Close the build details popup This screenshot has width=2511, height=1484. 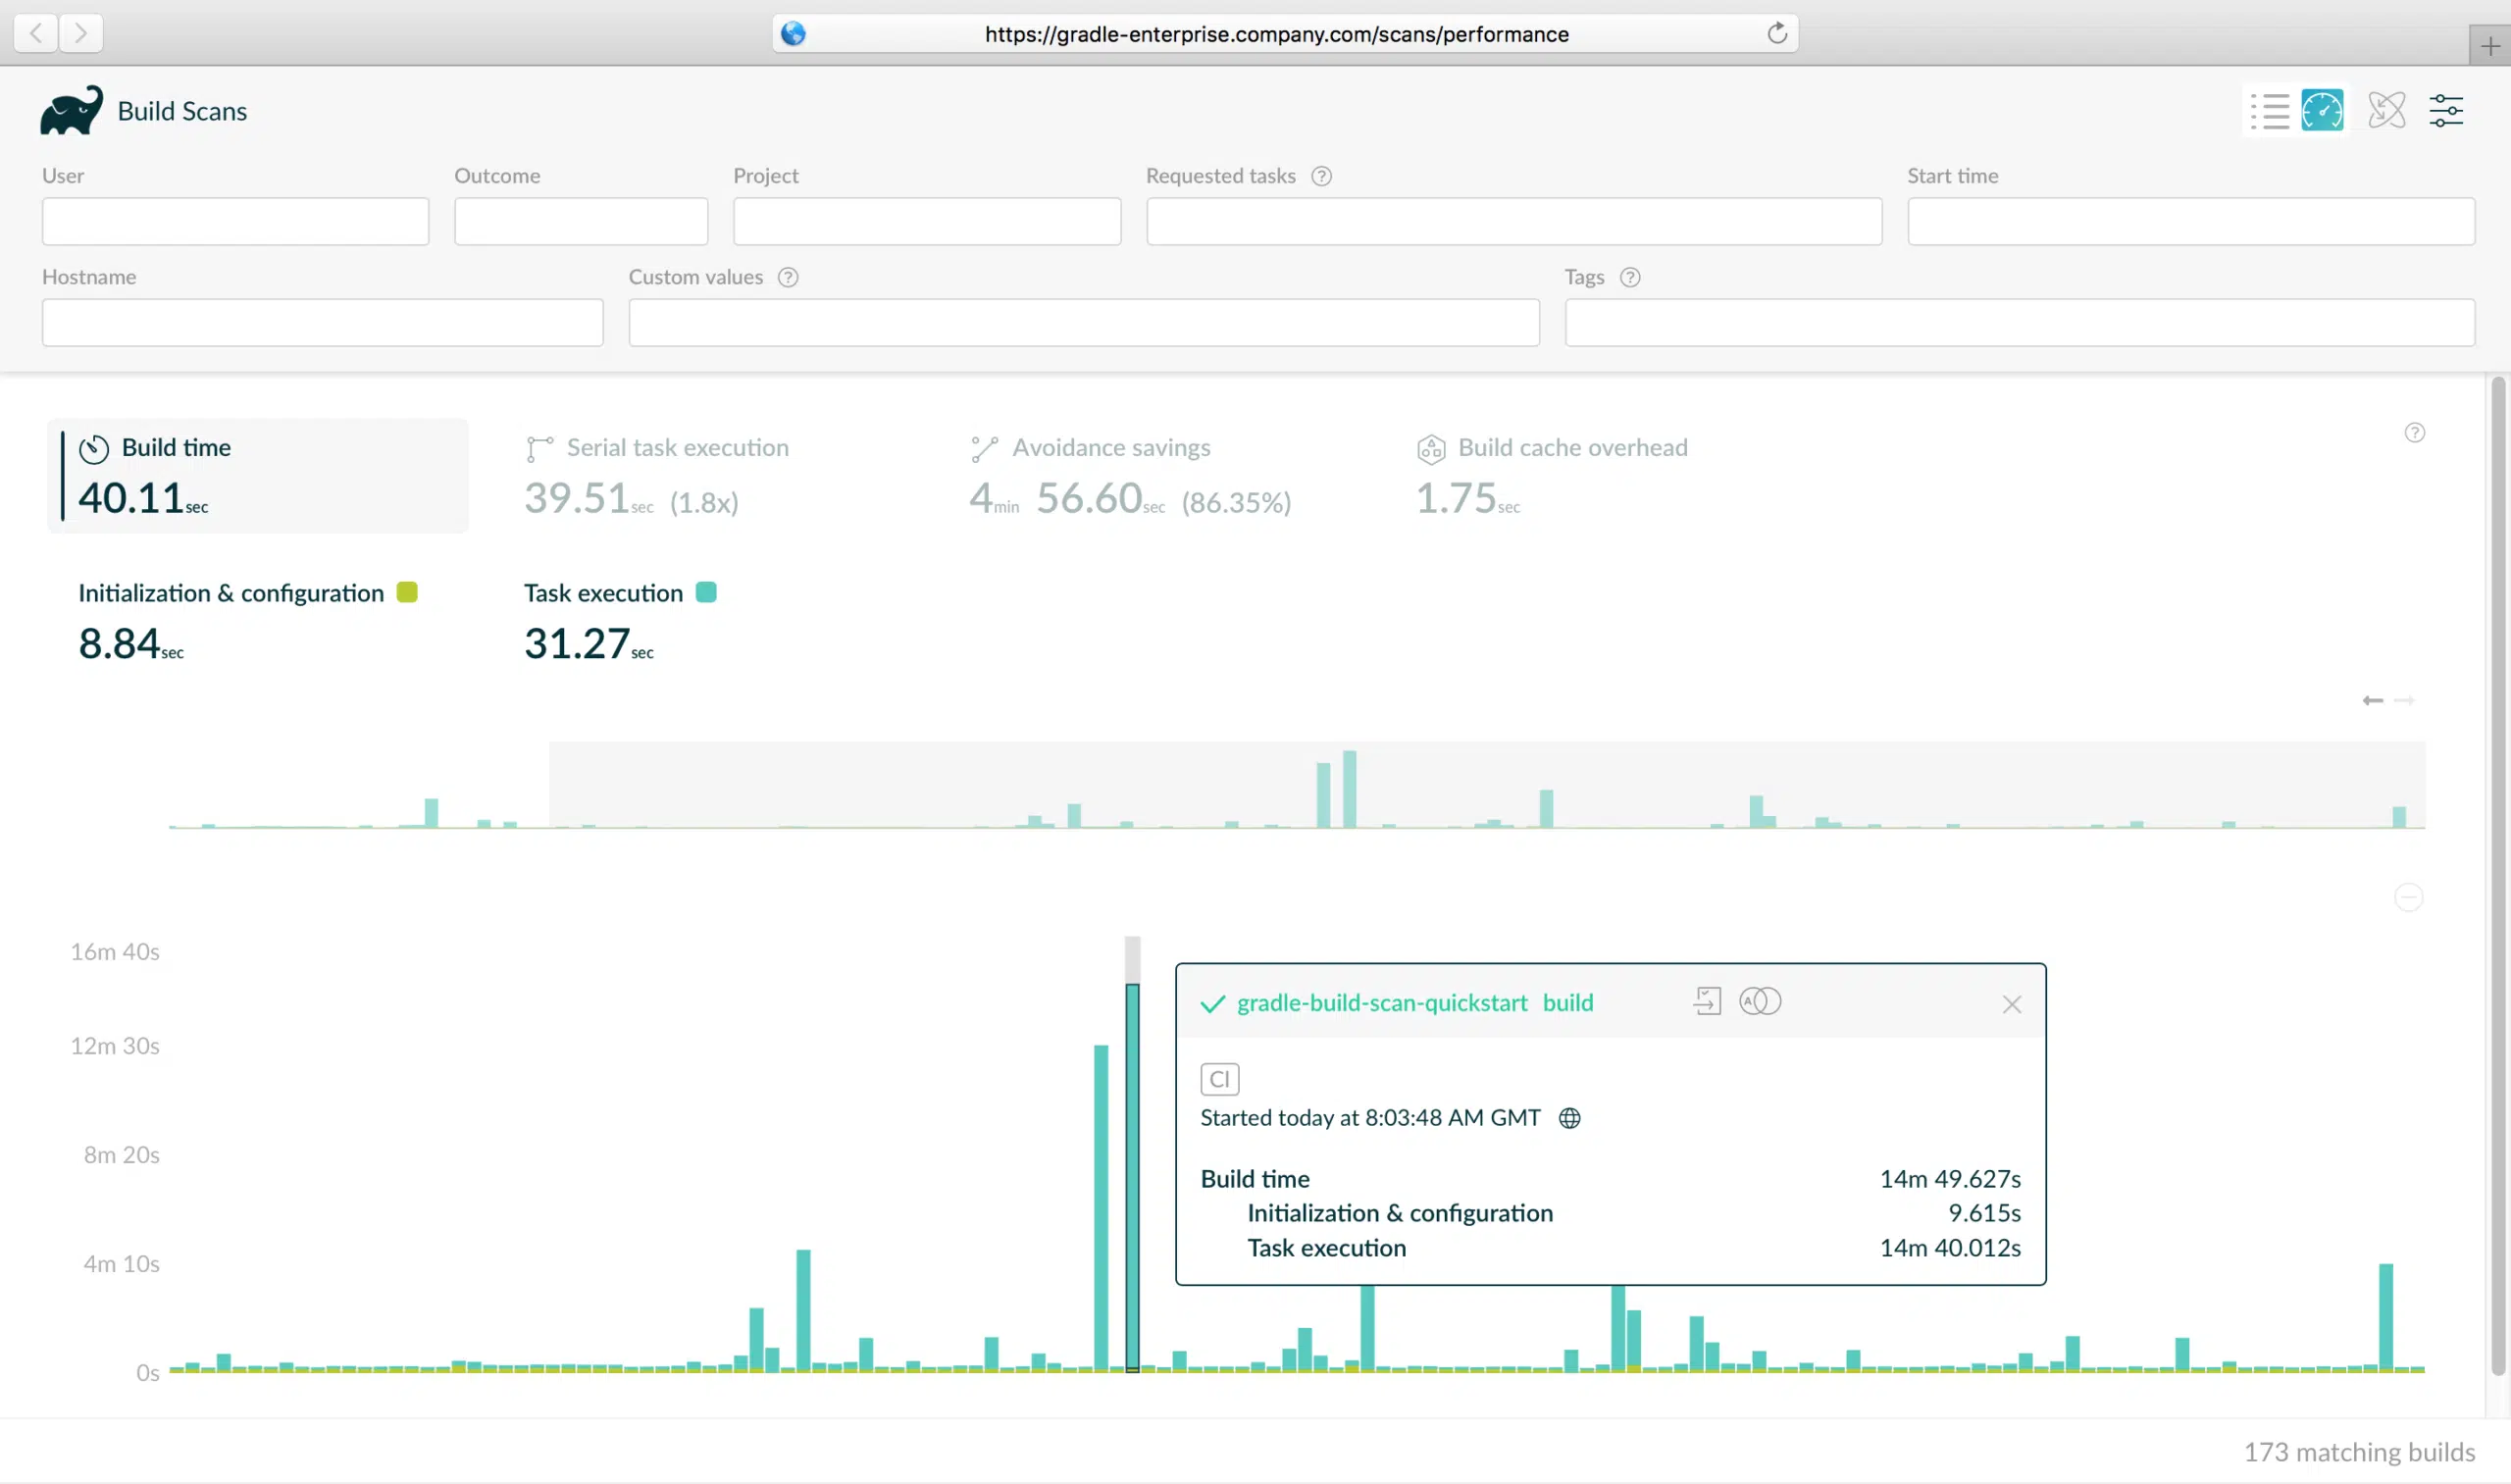[2012, 1004]
